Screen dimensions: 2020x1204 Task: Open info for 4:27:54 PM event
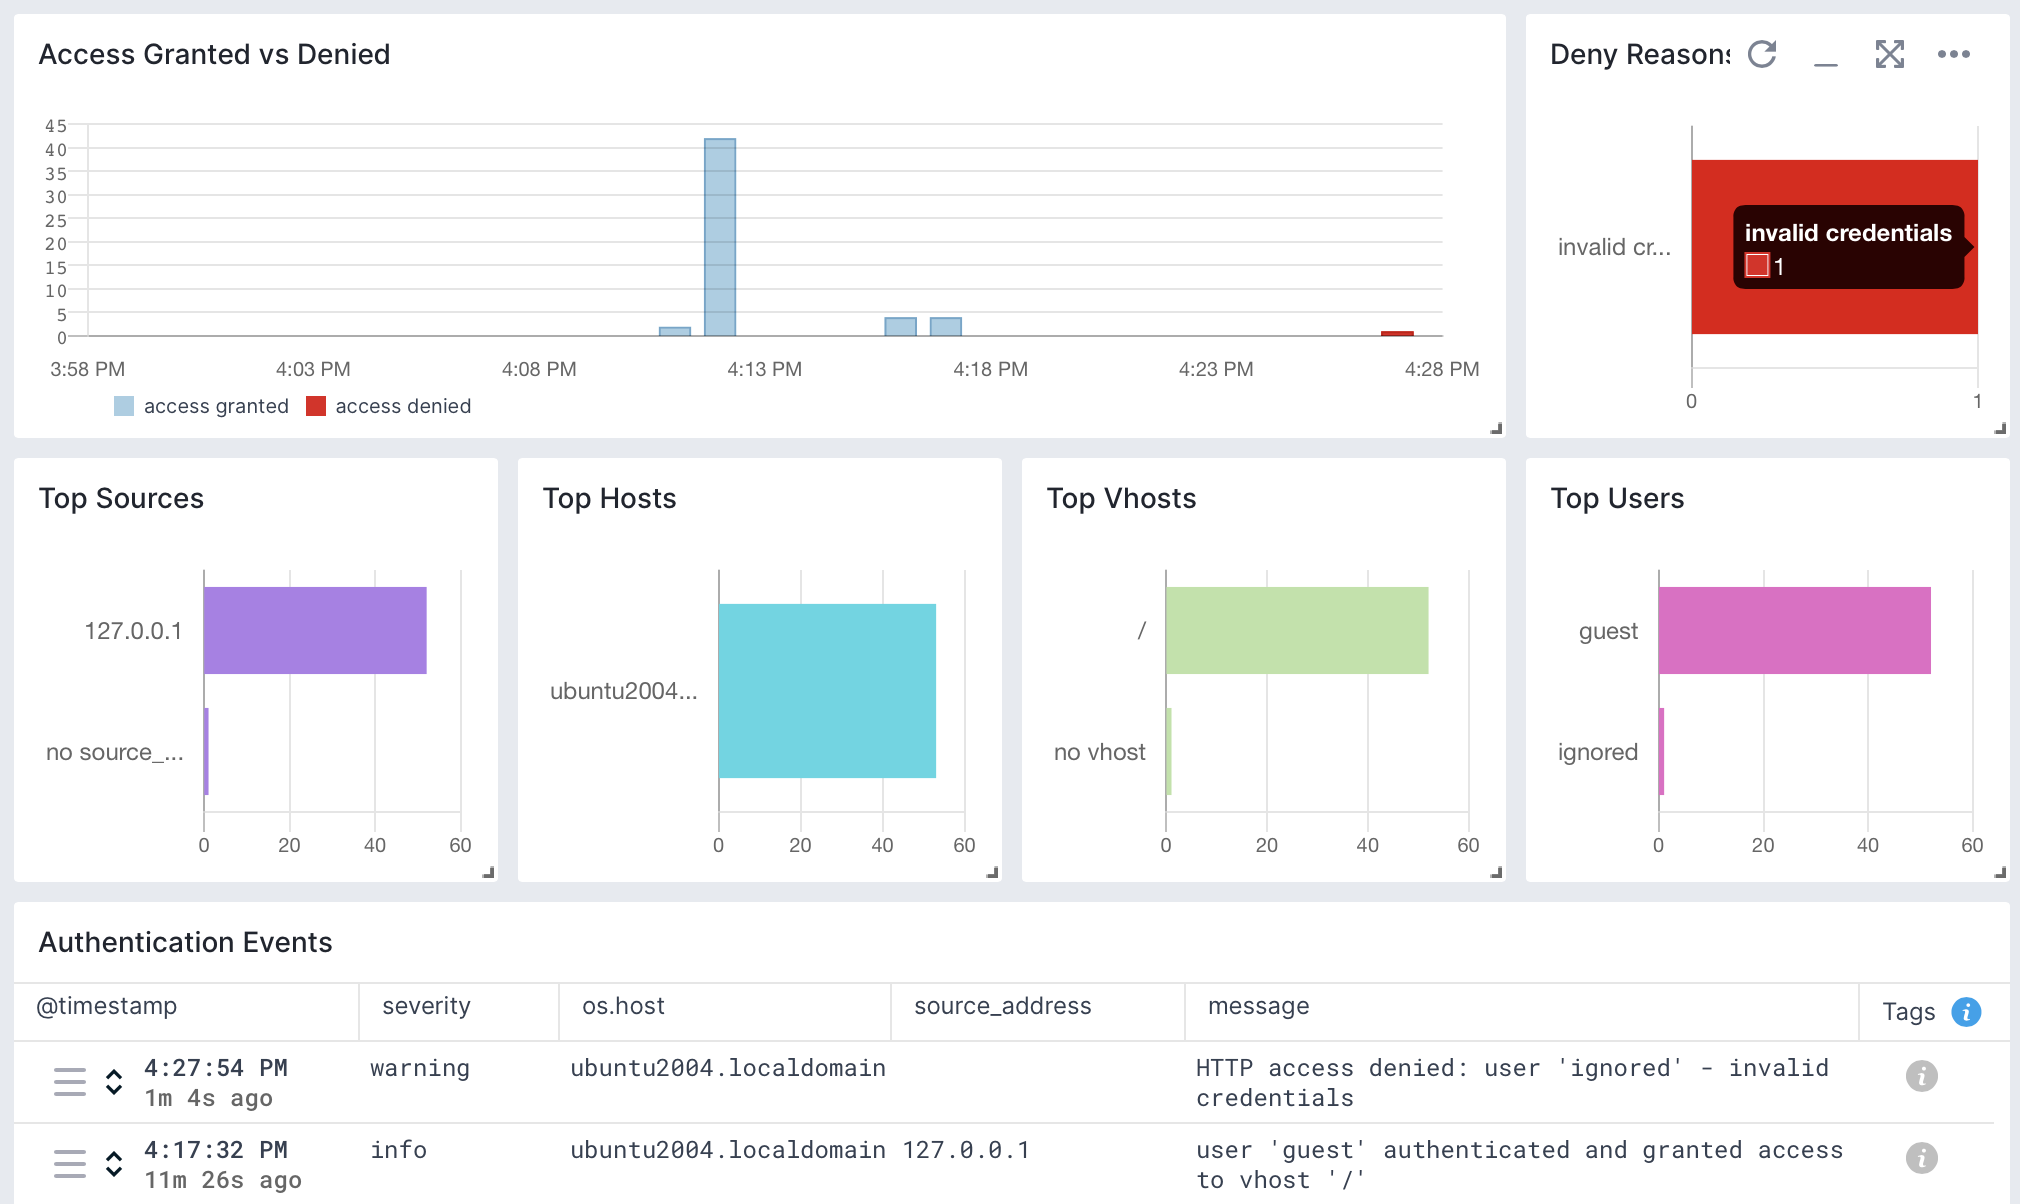click(x=1921, y=1076)
